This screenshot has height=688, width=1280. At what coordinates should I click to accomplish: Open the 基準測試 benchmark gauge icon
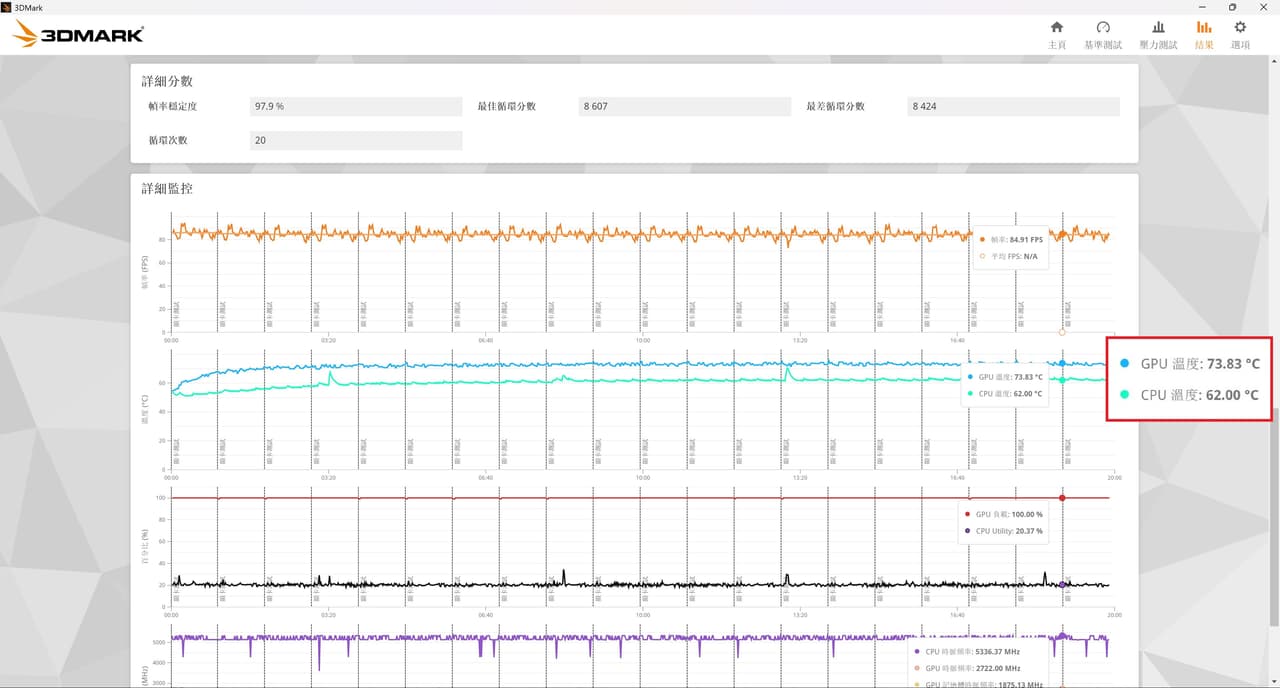(1103, 28)
